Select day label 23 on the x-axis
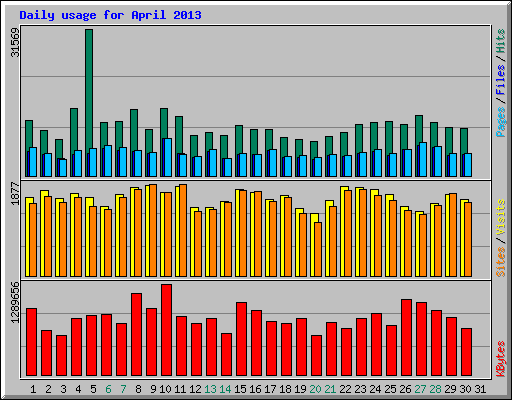This screenshot has height=400, width=512. 360,389
